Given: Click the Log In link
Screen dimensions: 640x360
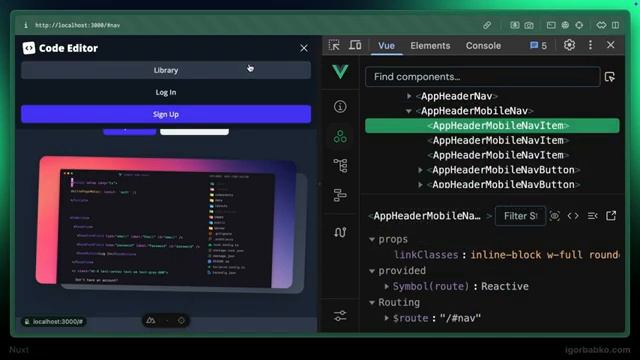Looking at the screenshot, I should click(x=166, y=92).
